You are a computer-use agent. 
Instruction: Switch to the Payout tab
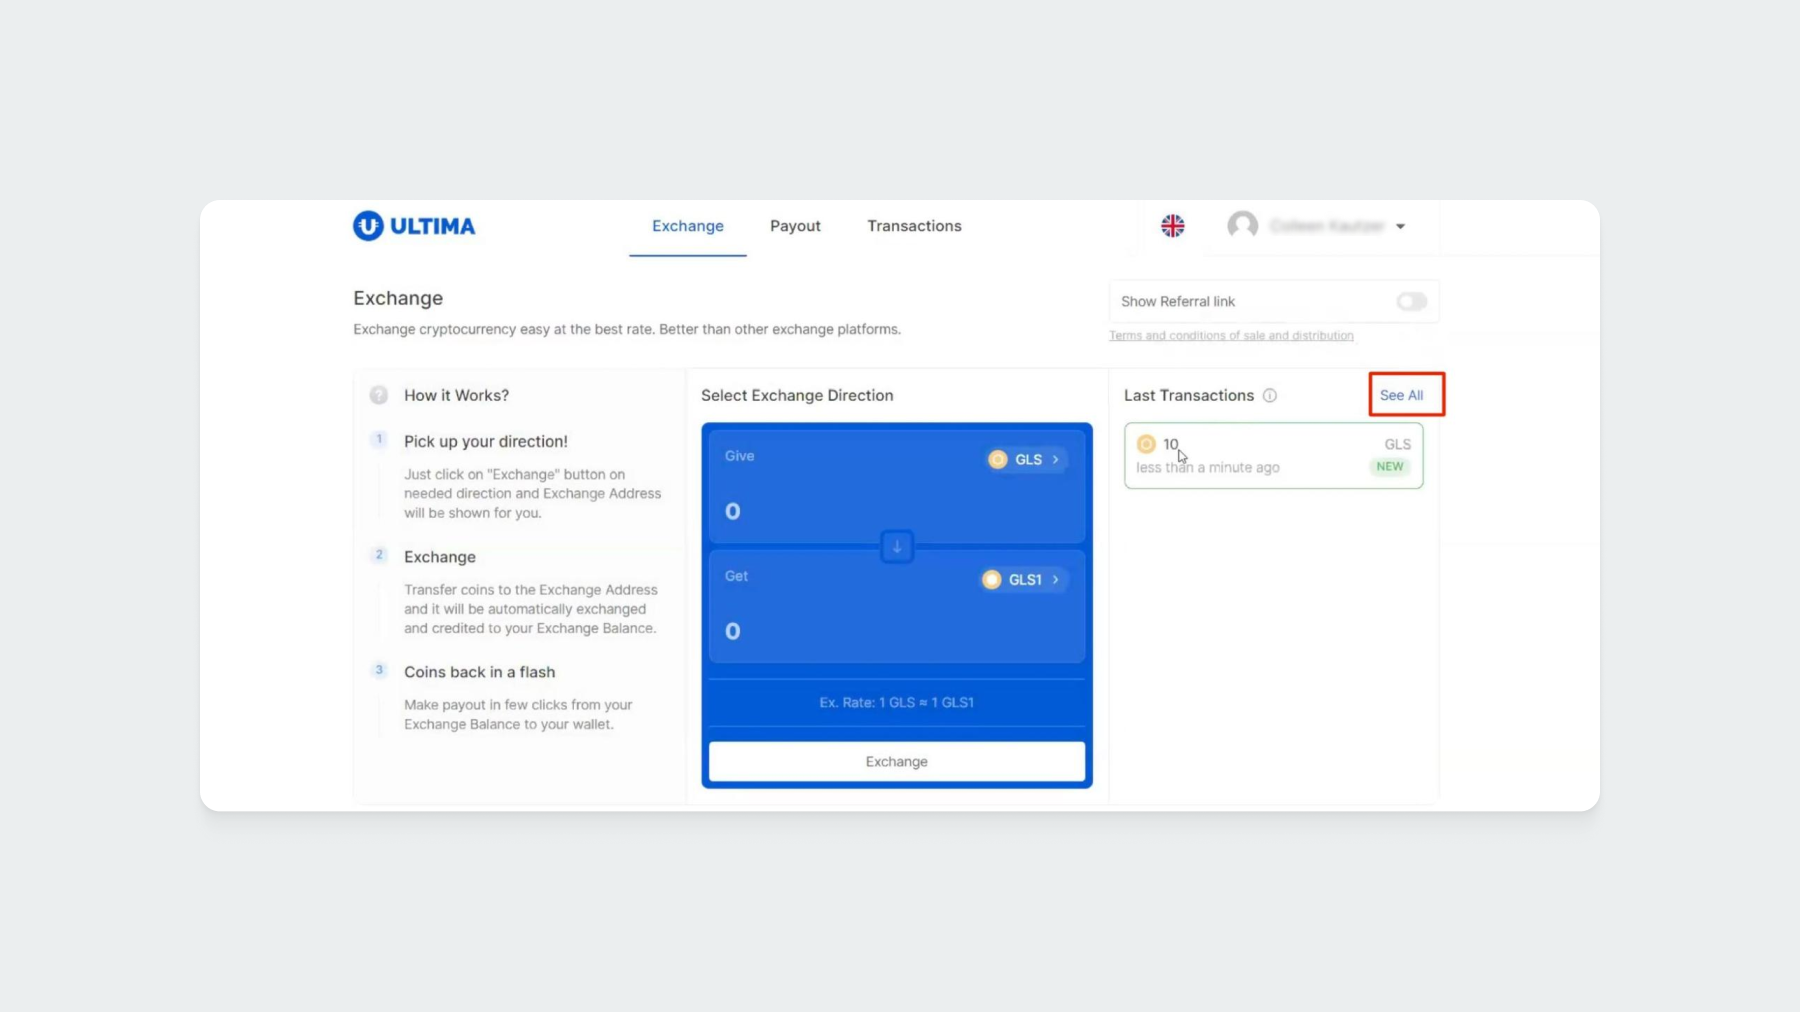(795, 226)
